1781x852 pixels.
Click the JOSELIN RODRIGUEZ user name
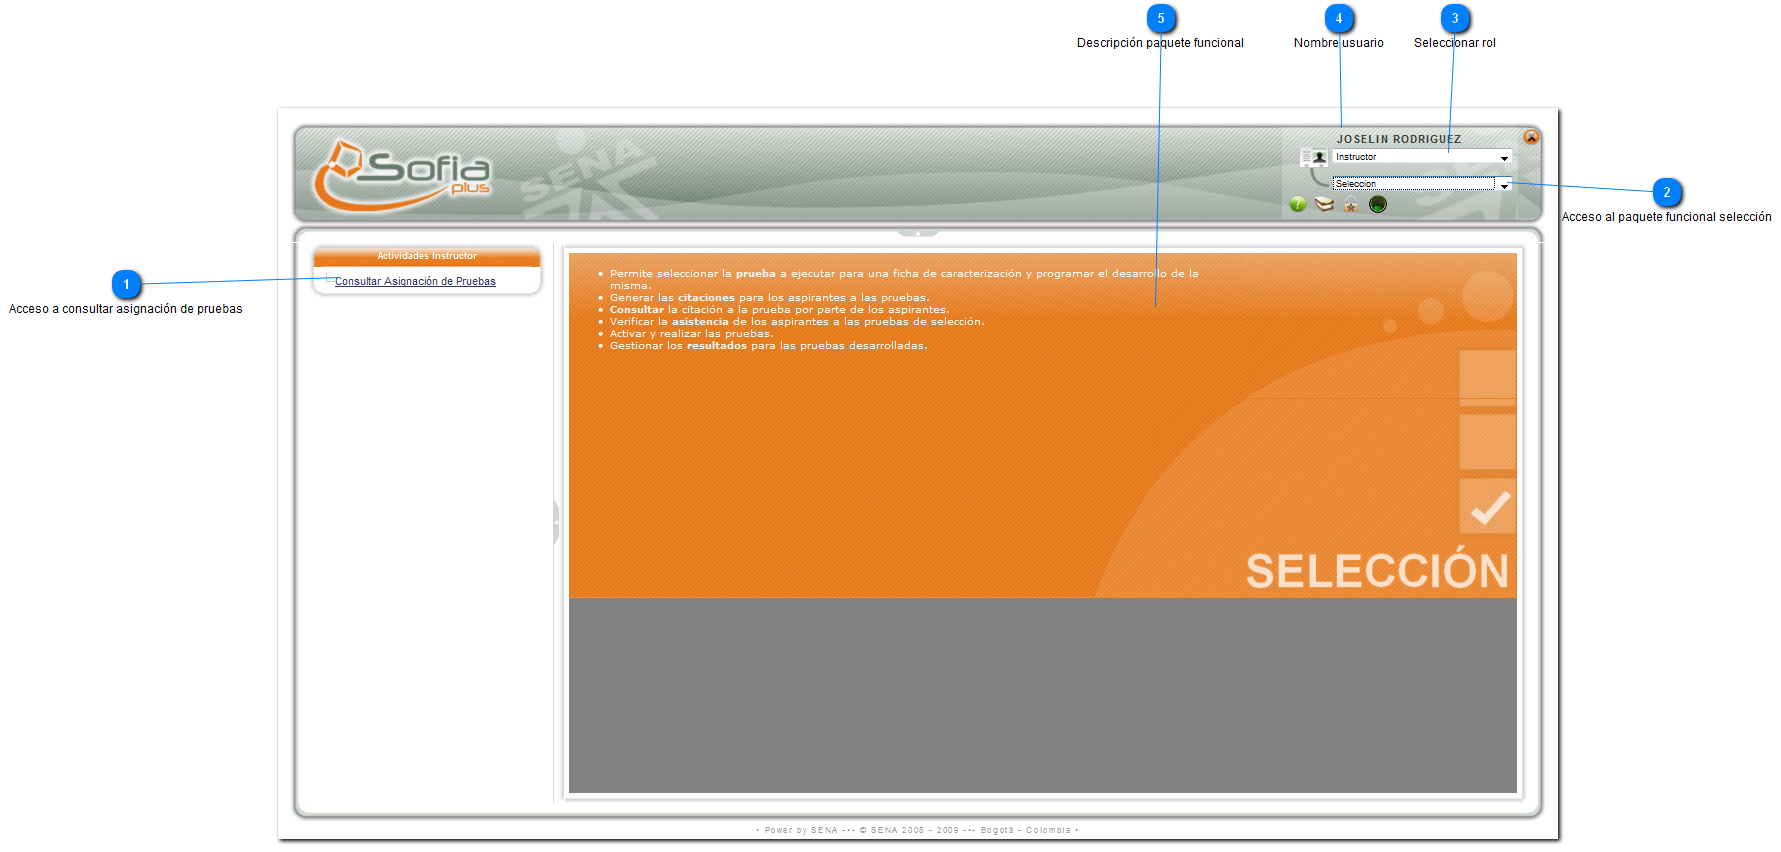point(1399,139)
